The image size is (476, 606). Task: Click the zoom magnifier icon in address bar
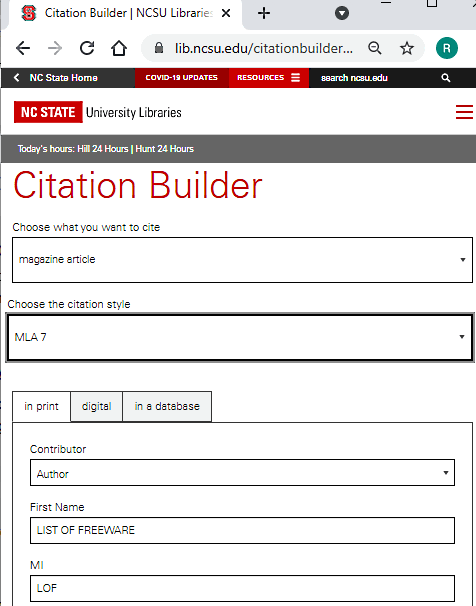click(x=375, y=48)
